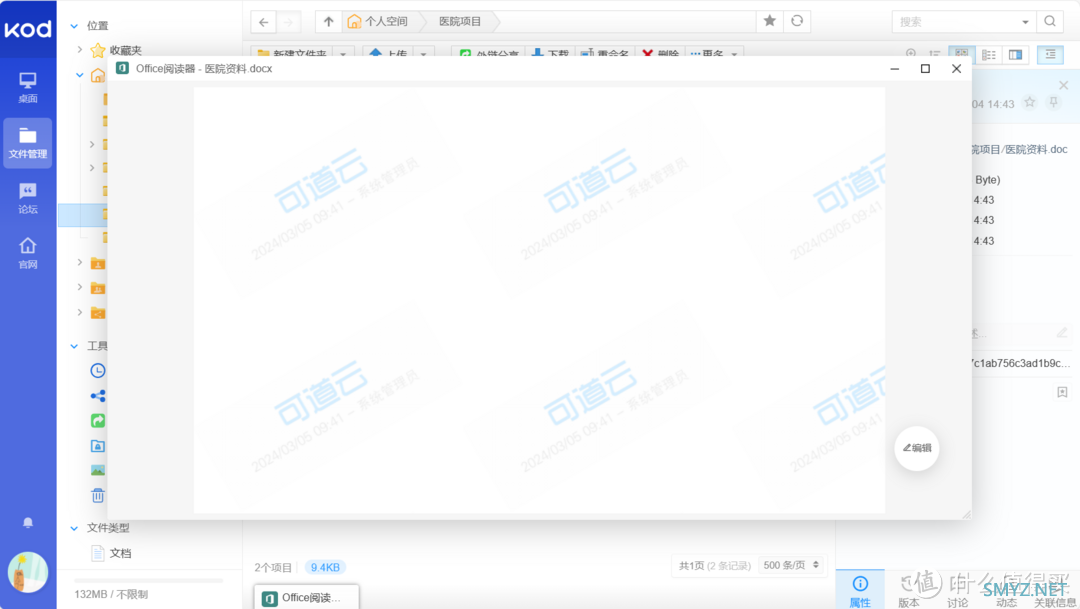Click the Office阅读 taskbar tab

pos(307,597)
